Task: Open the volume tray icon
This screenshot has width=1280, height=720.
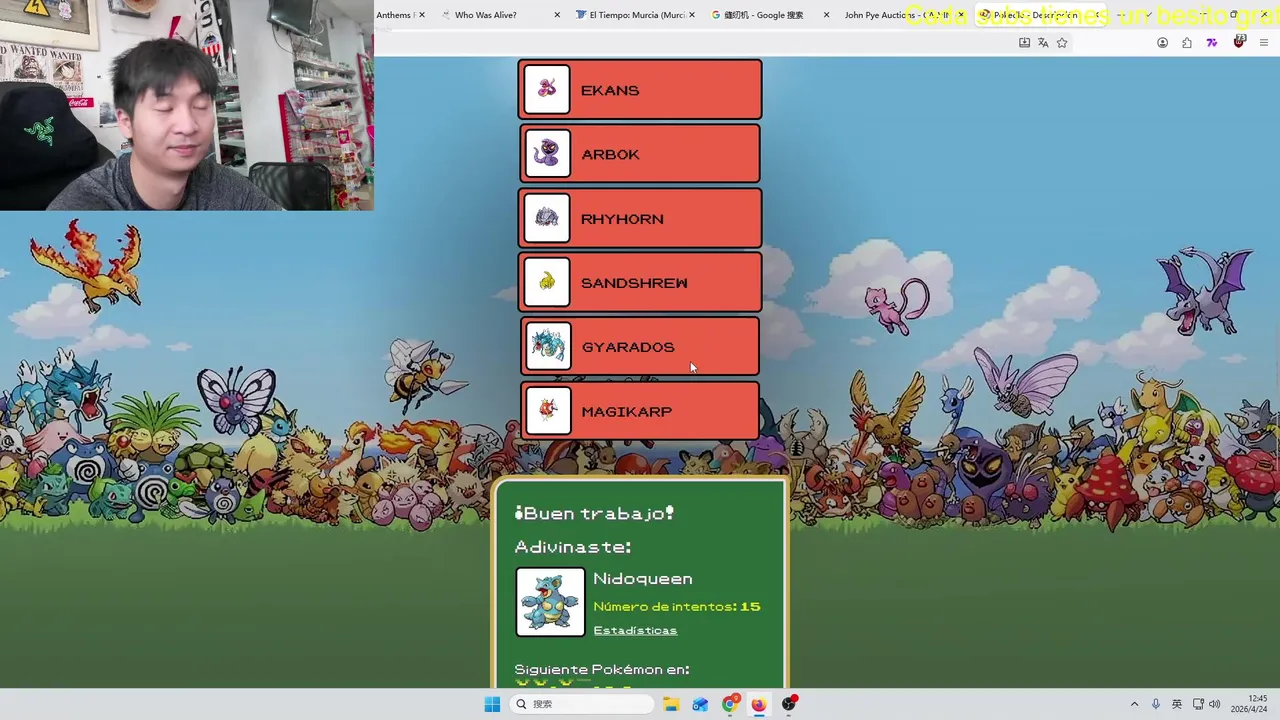Action: [1214, 704]
